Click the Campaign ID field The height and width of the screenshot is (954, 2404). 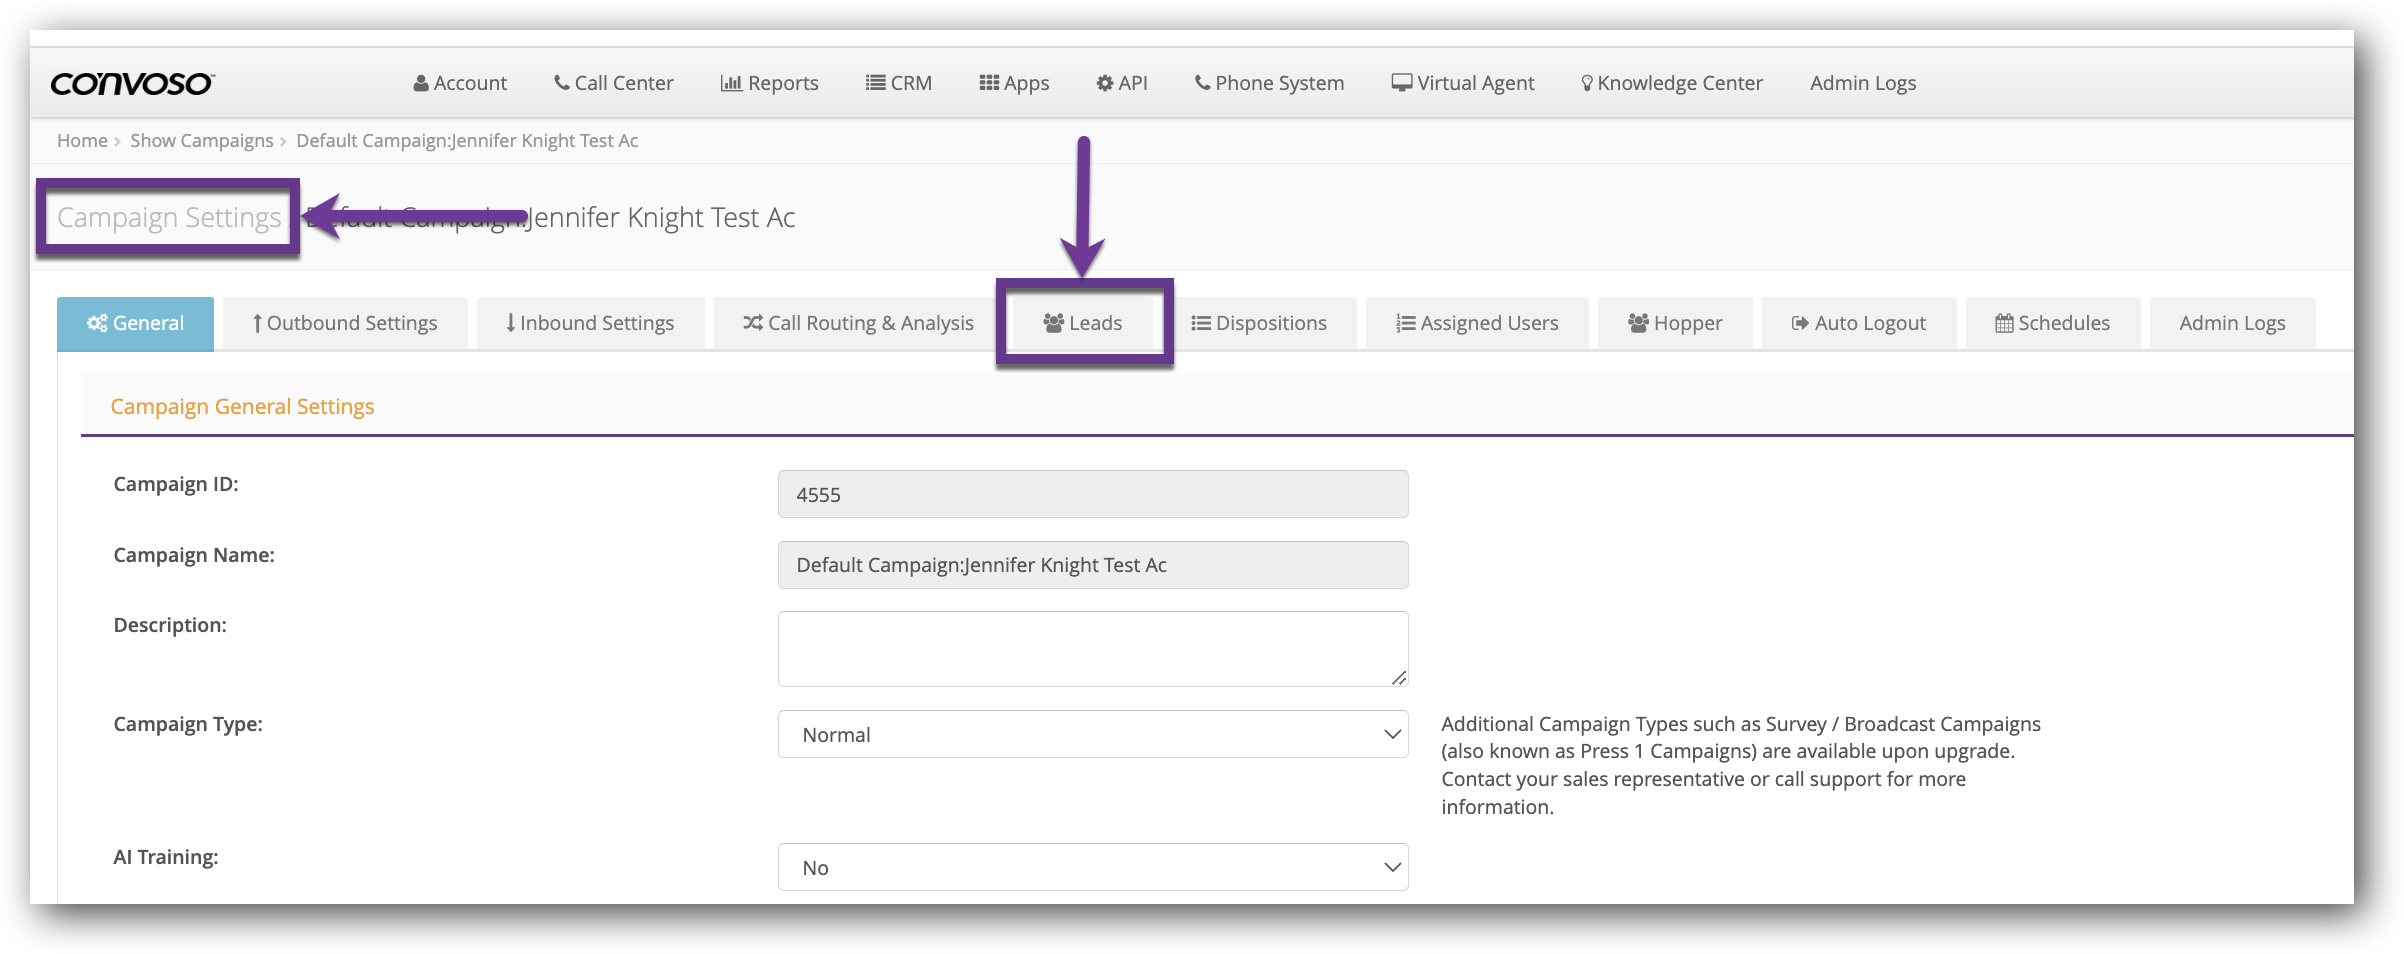[1093, 494]
